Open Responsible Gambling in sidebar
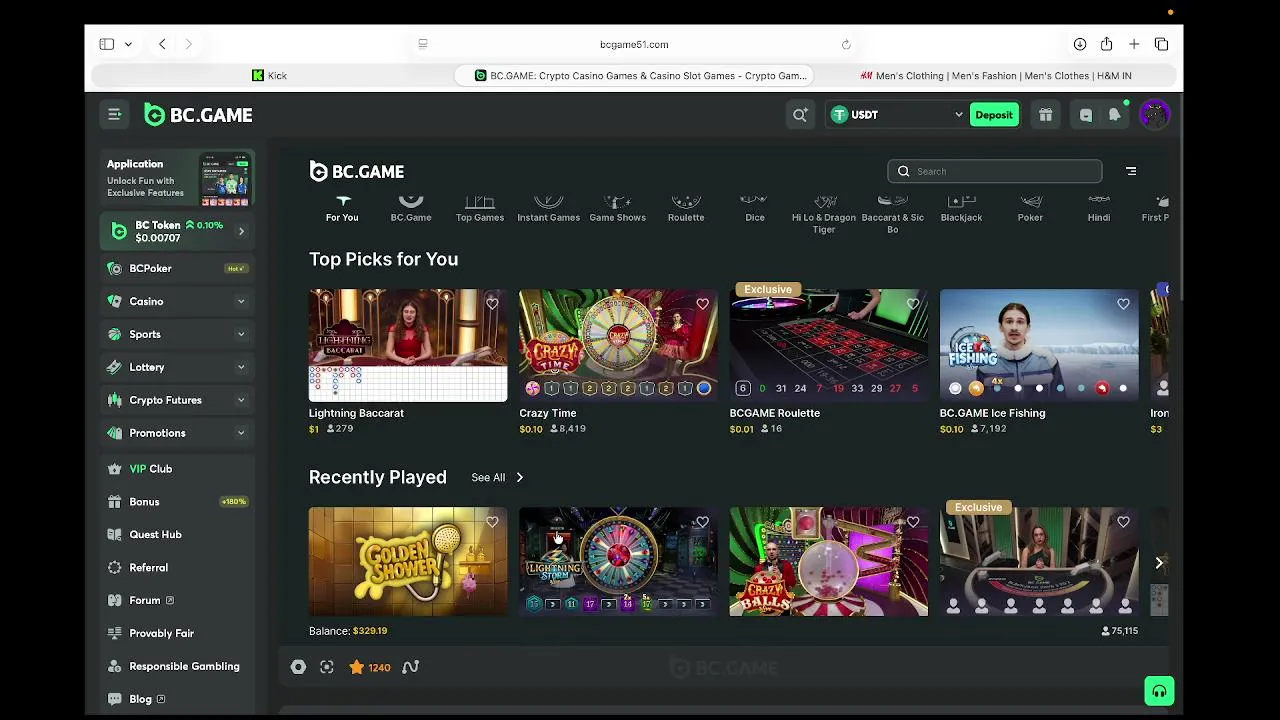 tap(177, 666)
